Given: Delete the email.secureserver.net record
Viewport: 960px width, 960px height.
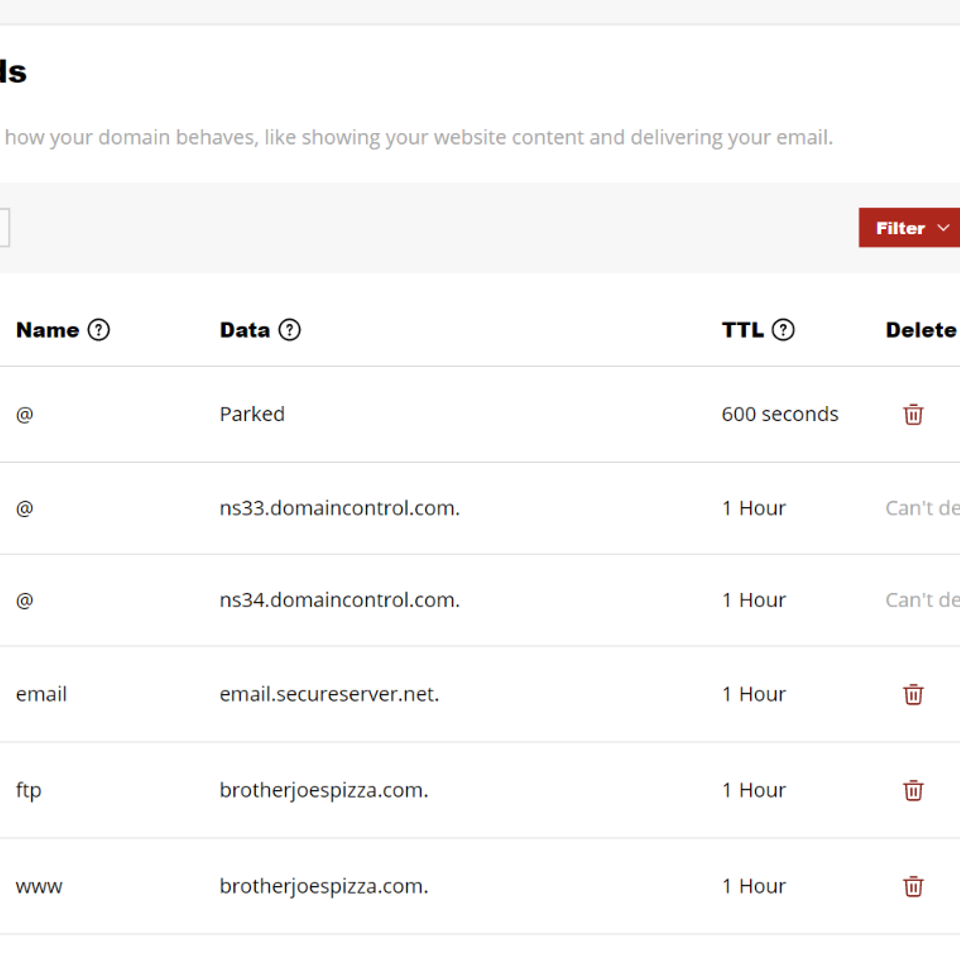Looking at the screenshot, I should tap(913, 694).
